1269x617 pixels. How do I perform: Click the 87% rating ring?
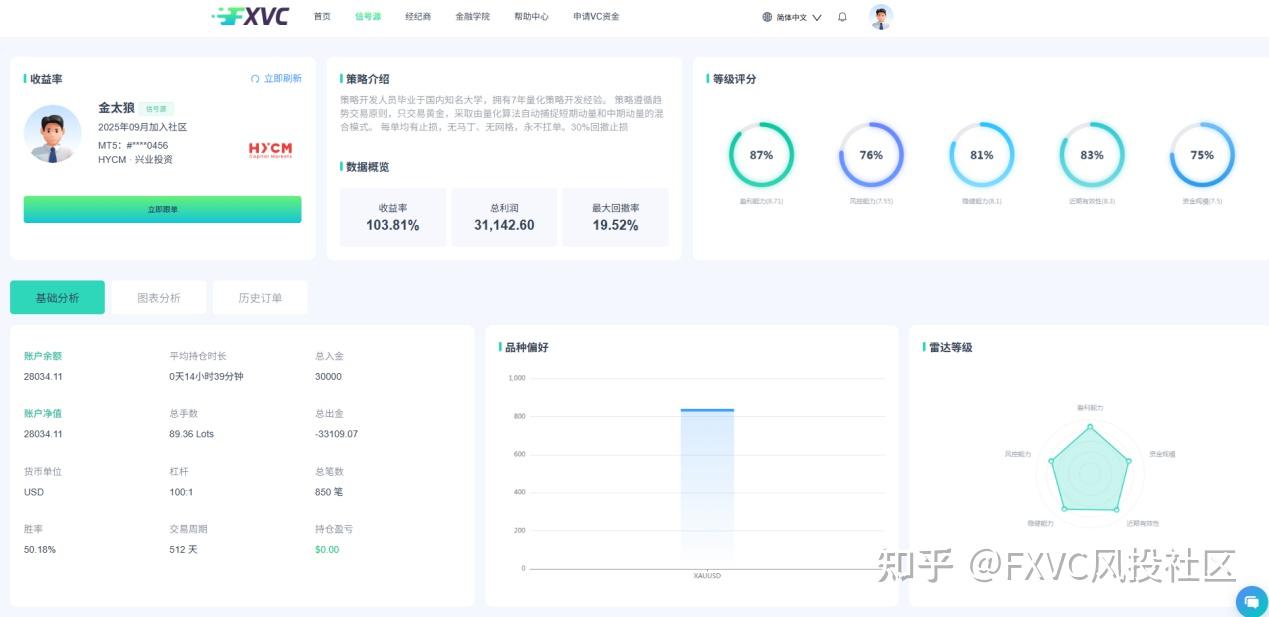tap(761, 155)
